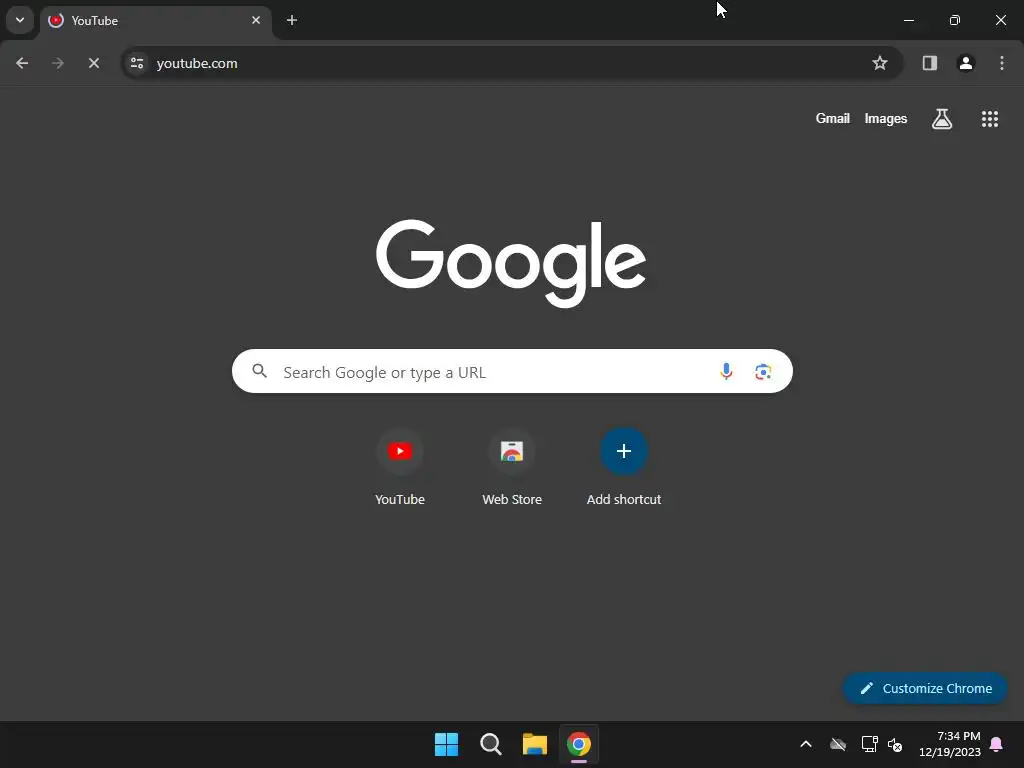1024x768 pixels.
Task: Start voice search with microphone
Action: pyautogui.click(x=726, y=372)
